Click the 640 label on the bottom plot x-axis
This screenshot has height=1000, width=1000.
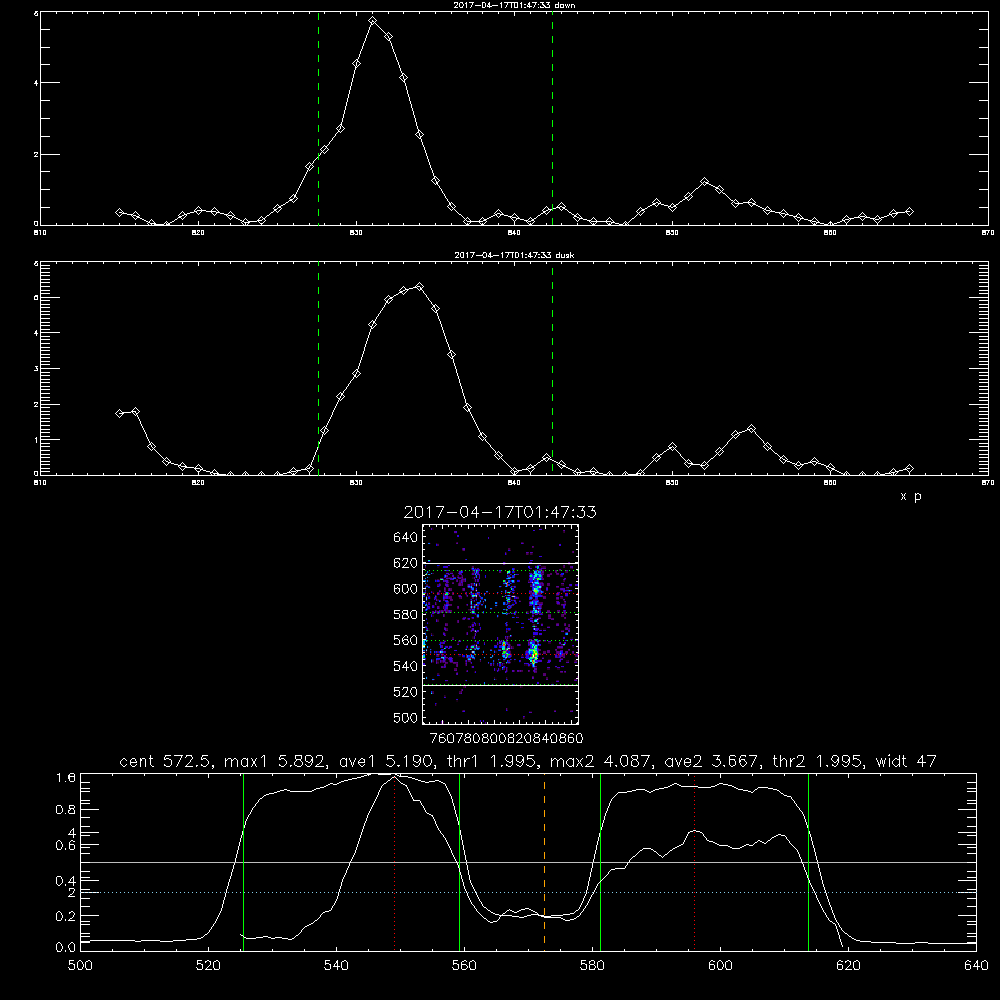[976, 966]
